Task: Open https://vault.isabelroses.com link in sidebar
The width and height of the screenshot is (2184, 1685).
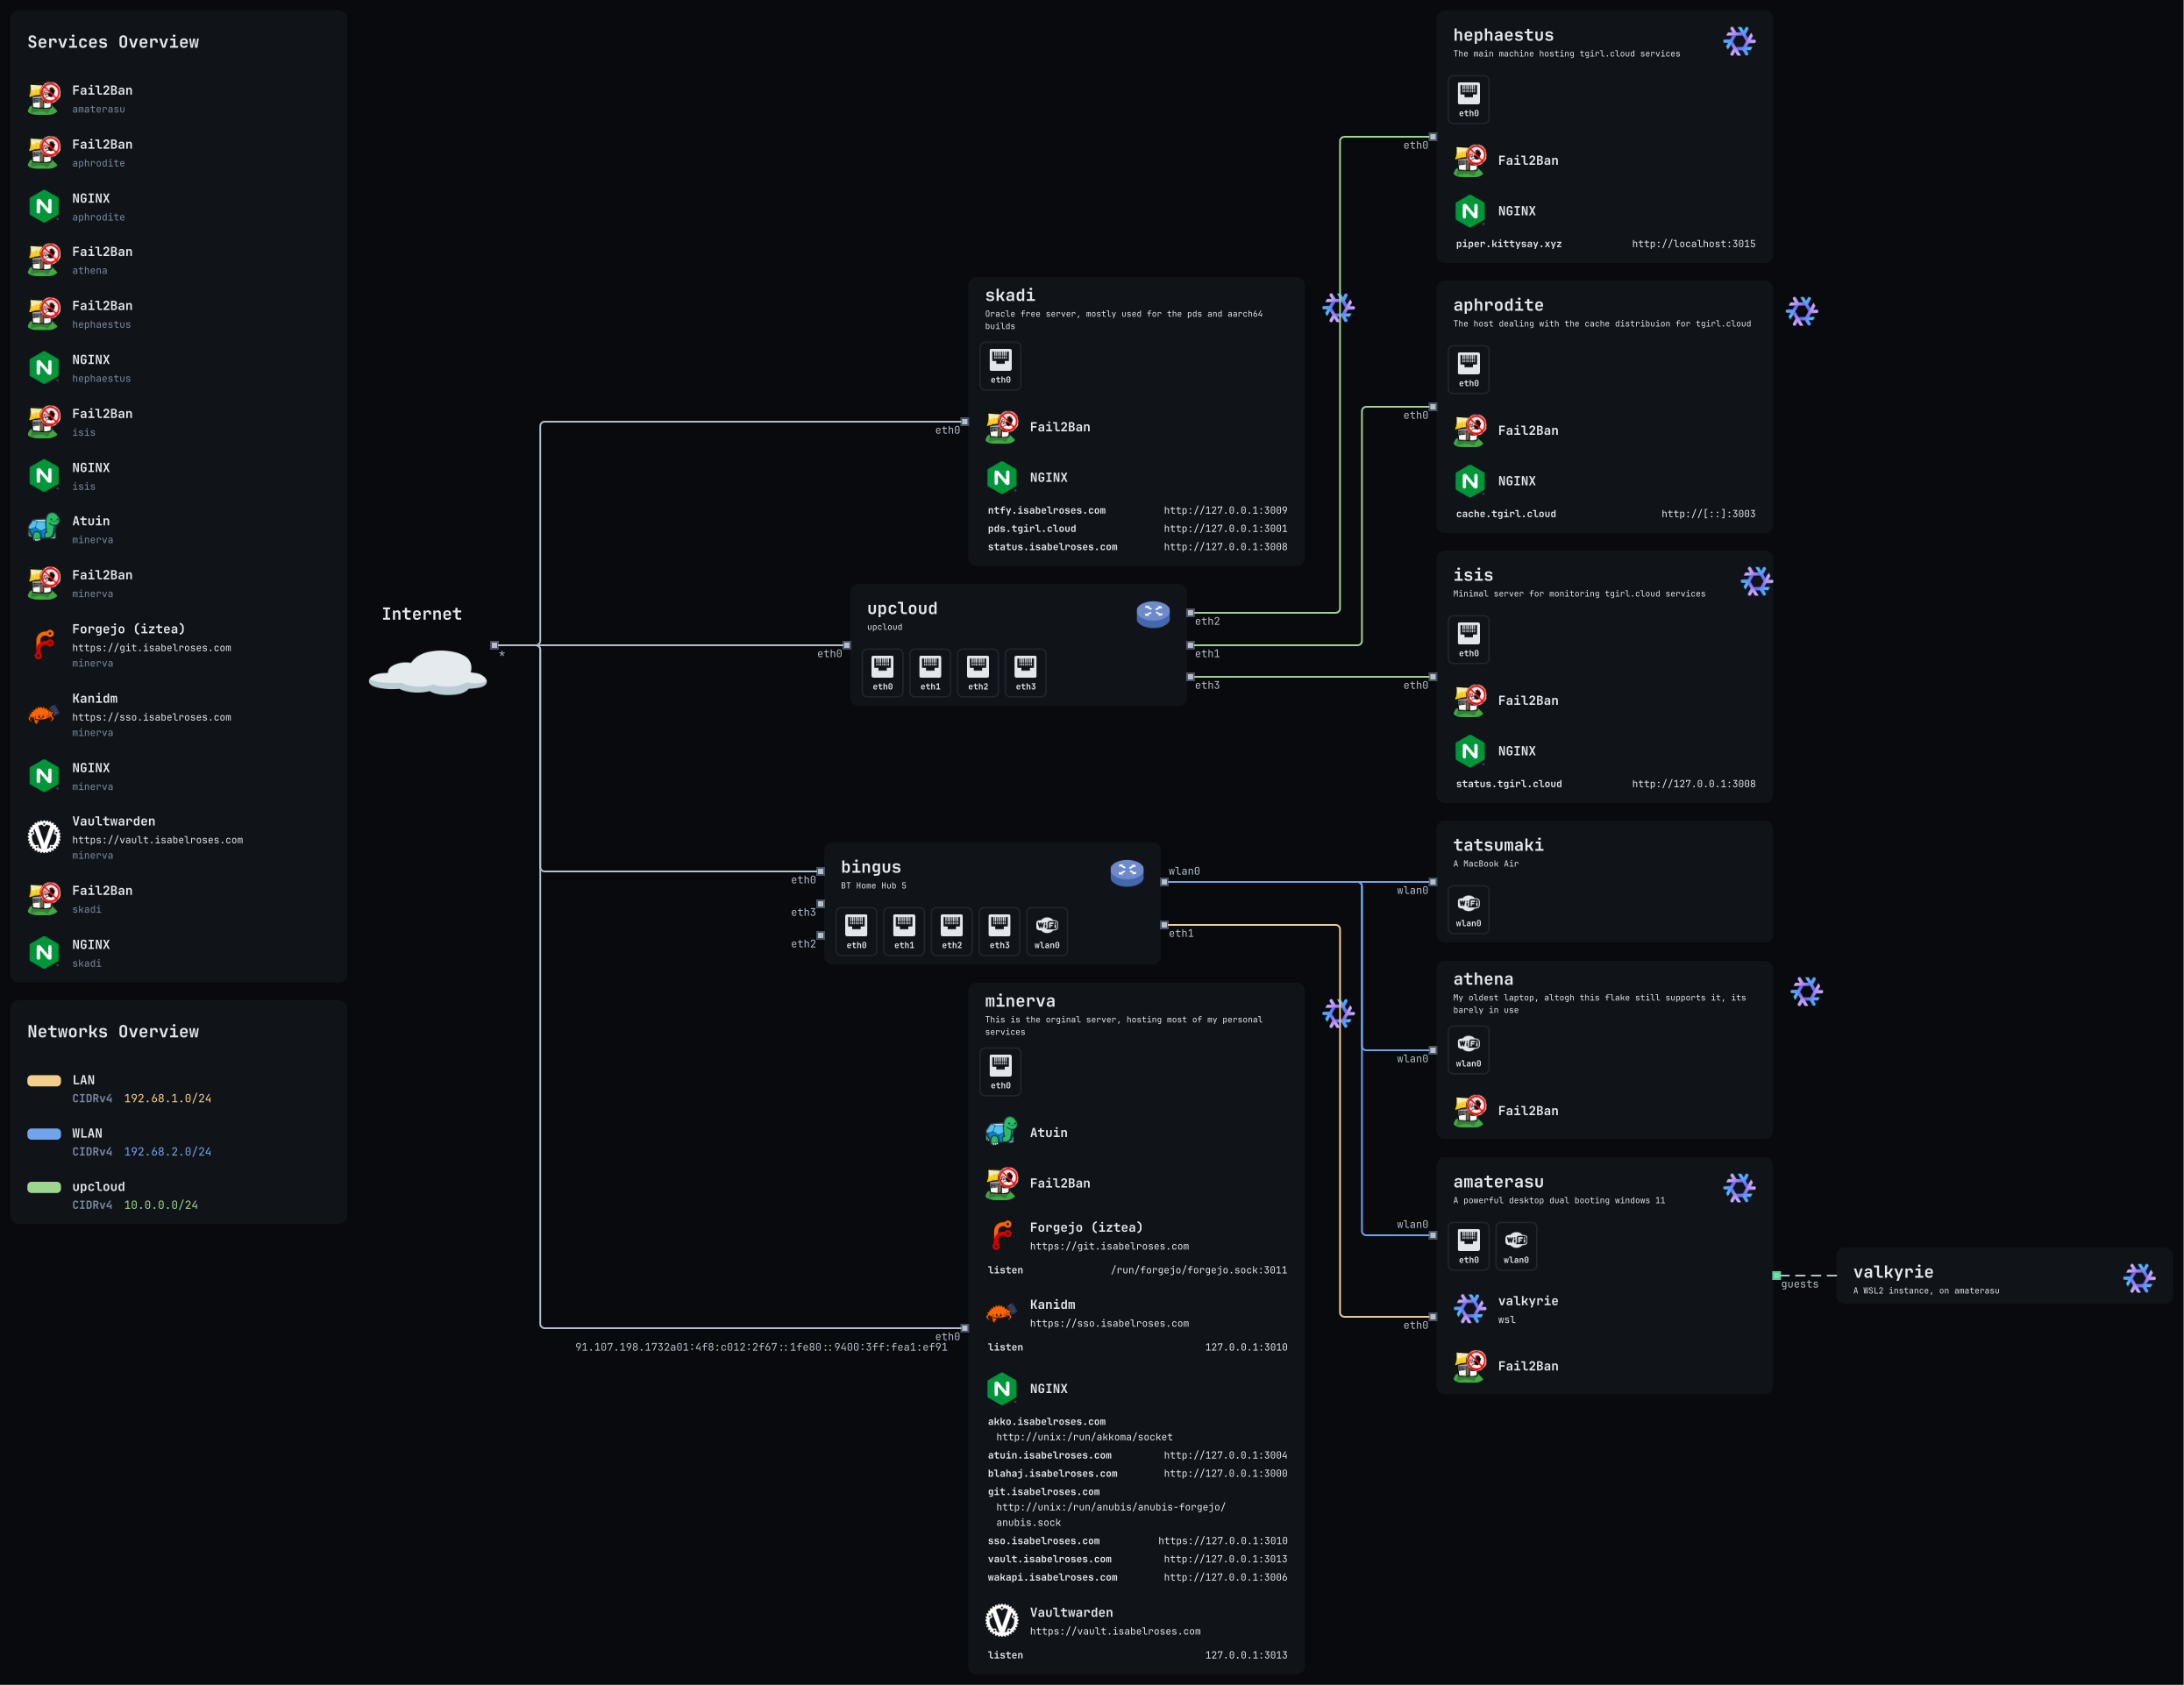Action: (x=157, y=840)
